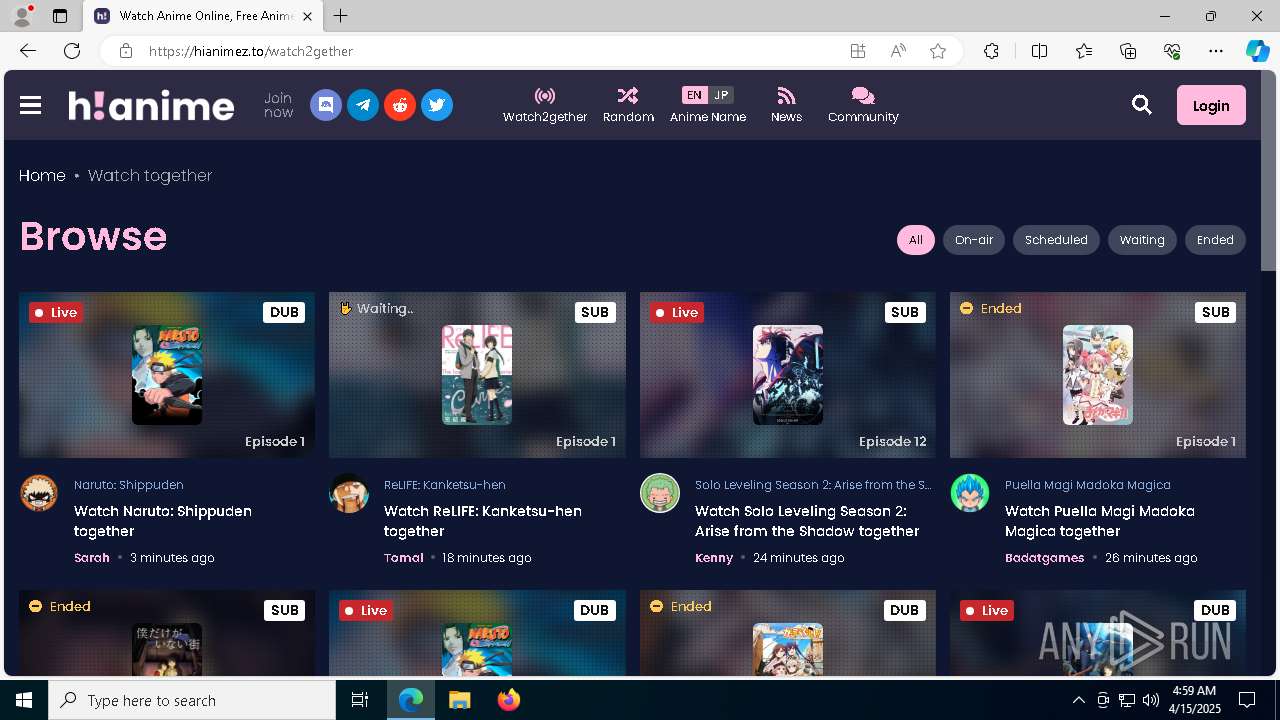
Task: Open the Reddit join link
Action: [x=400, y=105]
